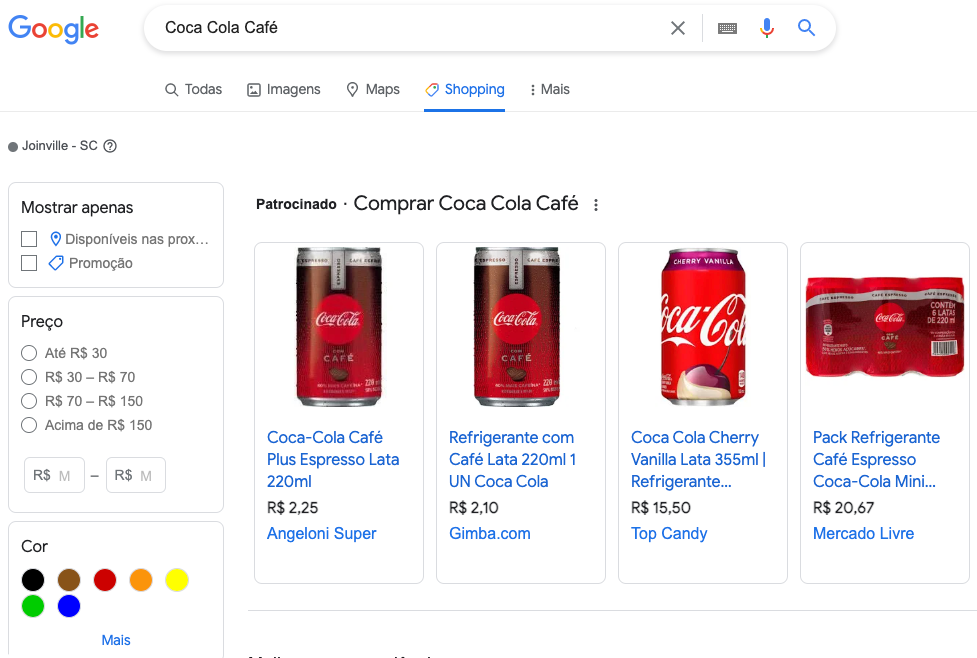Filter by red color swatch

(105, 579)
